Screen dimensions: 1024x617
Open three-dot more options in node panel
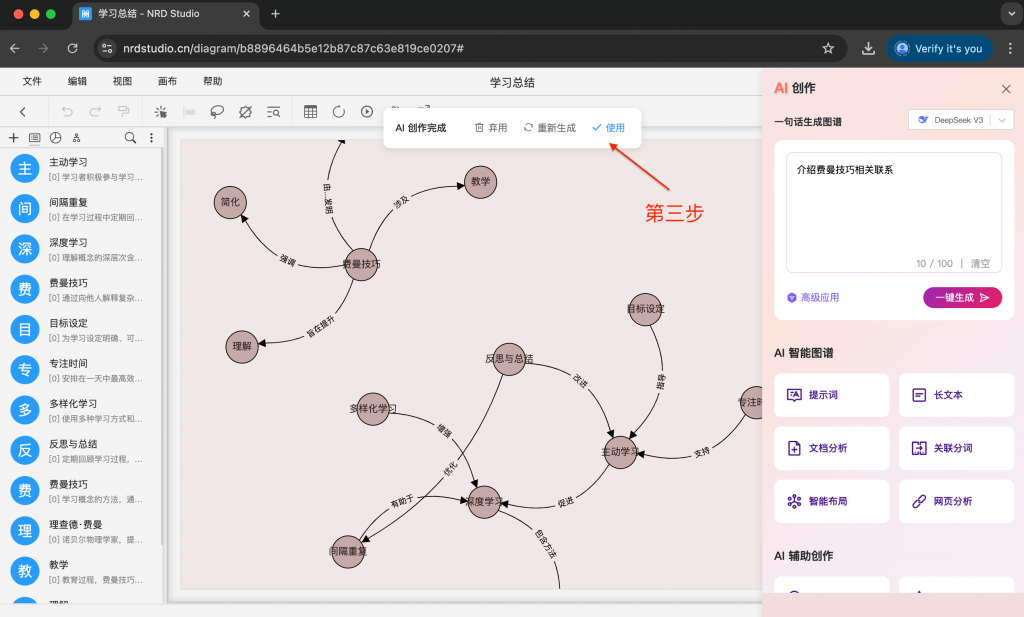[151, 138]
